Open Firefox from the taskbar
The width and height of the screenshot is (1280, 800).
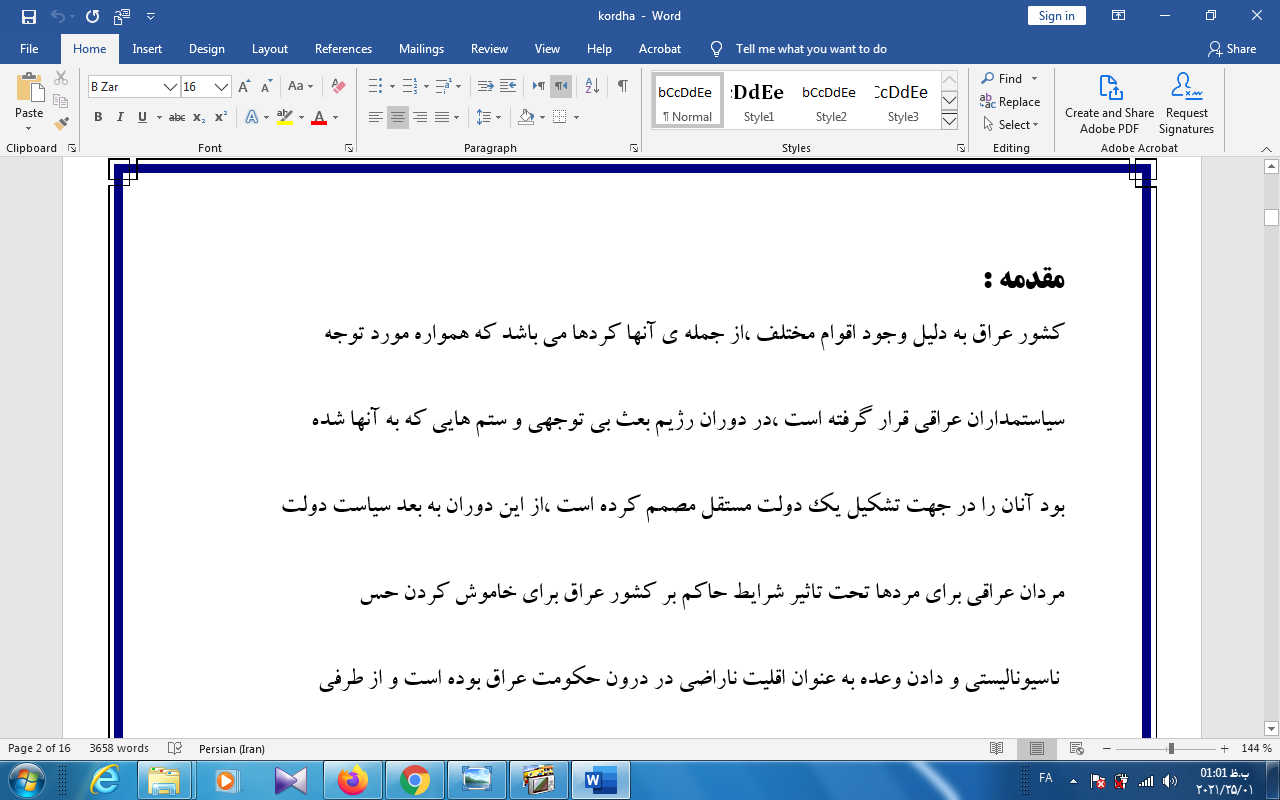[352, 779]
